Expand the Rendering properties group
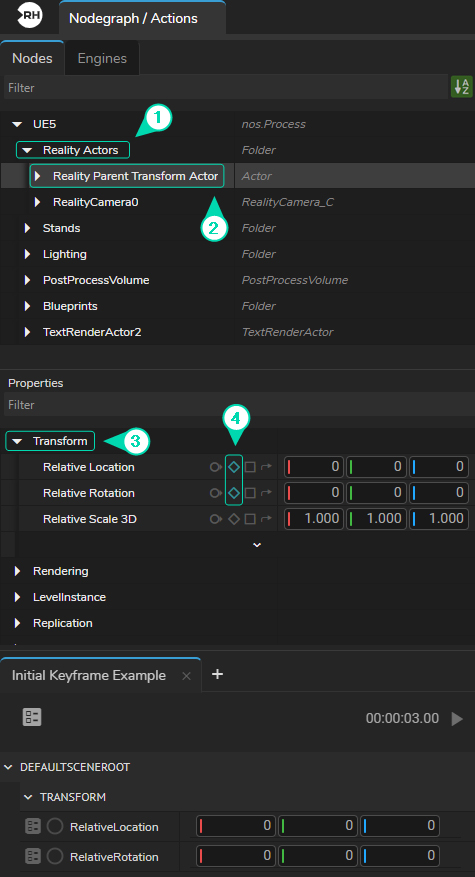The image size is (475, 877). 17,571
